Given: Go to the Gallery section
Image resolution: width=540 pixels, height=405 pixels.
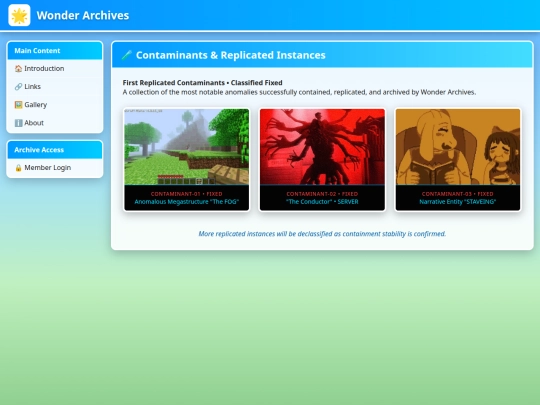Looking at the screenshot, I should click(x=35, y=105).
